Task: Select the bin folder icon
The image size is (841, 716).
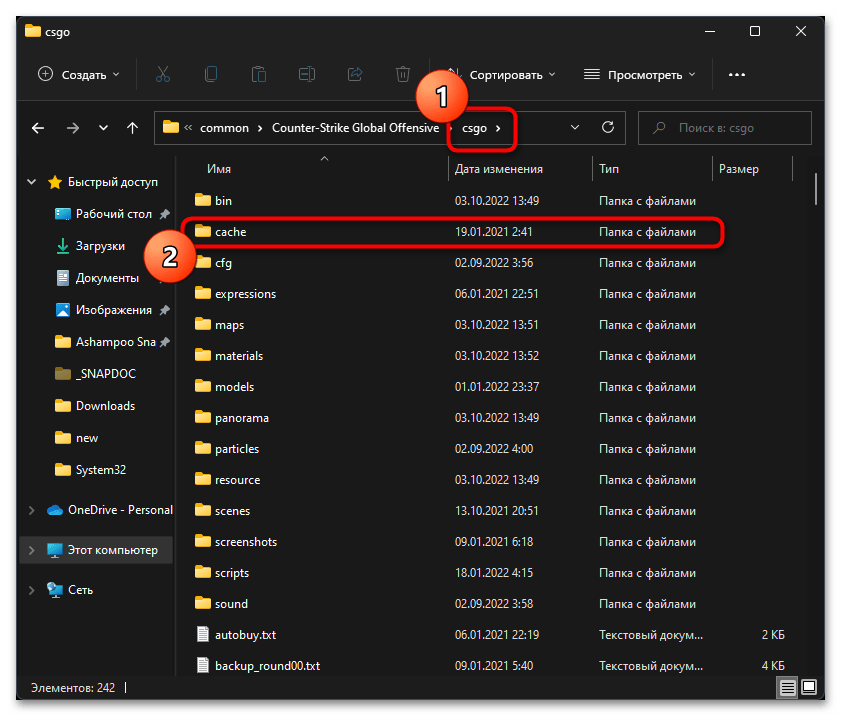Action: (203, 200)
